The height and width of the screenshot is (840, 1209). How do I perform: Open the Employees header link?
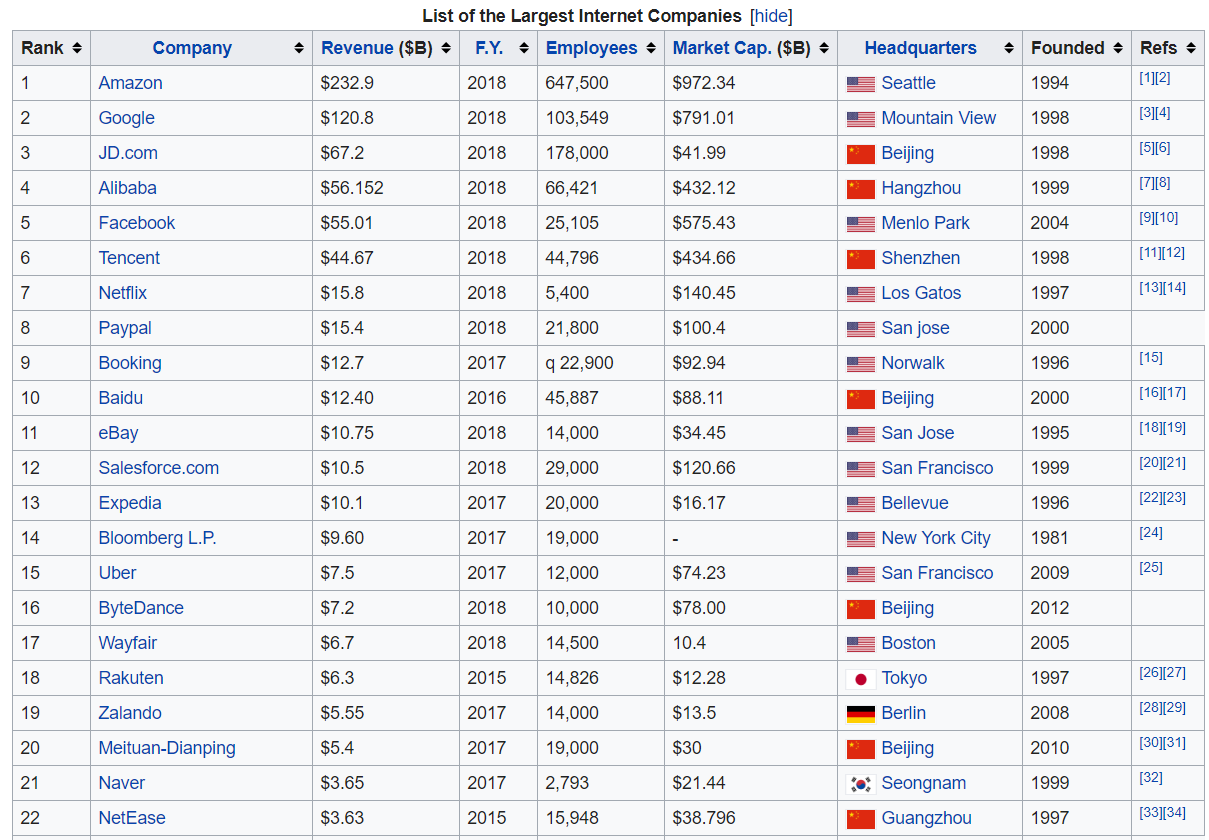pyautogui.click(x=591, y=48)
